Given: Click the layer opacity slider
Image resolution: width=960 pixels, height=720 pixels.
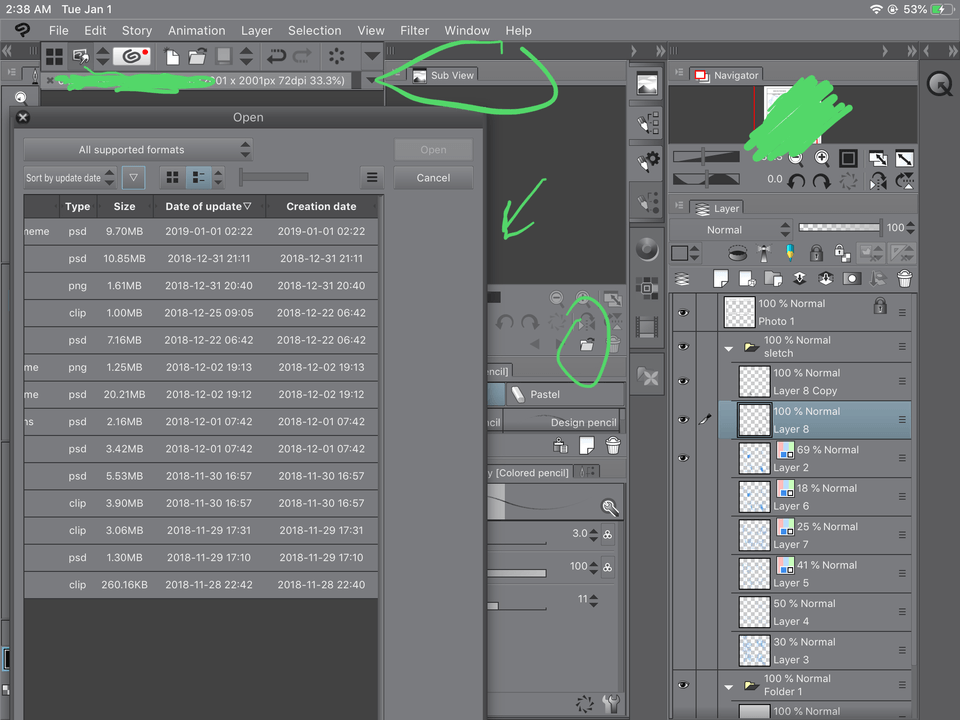Looking at the screenshot, I should pos(840,228).
